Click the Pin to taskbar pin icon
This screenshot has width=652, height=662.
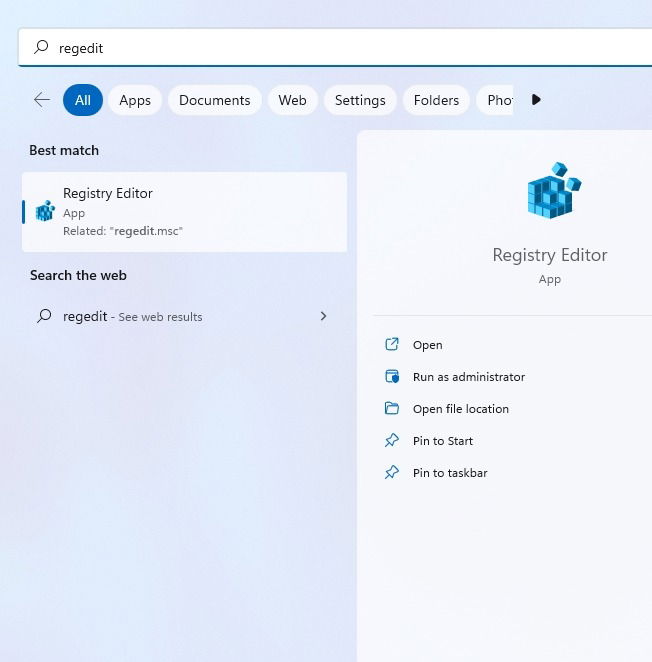[x=392, y=472]
